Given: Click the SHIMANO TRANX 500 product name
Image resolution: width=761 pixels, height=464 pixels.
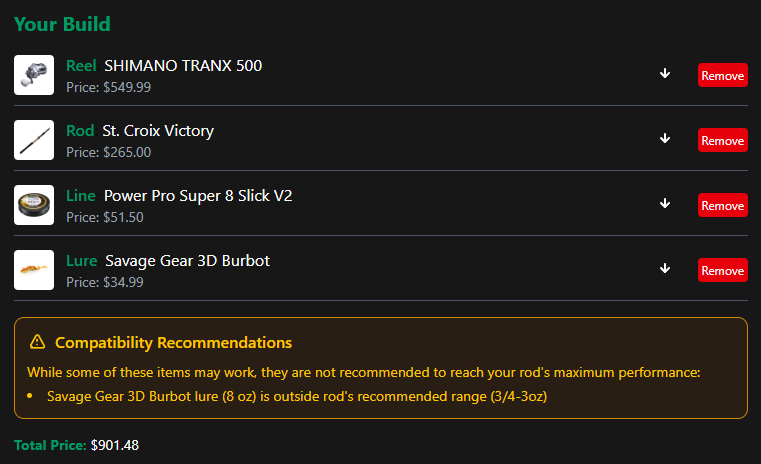Looking at the screenshot, I should pyautogui.click(x=183, y=66).
